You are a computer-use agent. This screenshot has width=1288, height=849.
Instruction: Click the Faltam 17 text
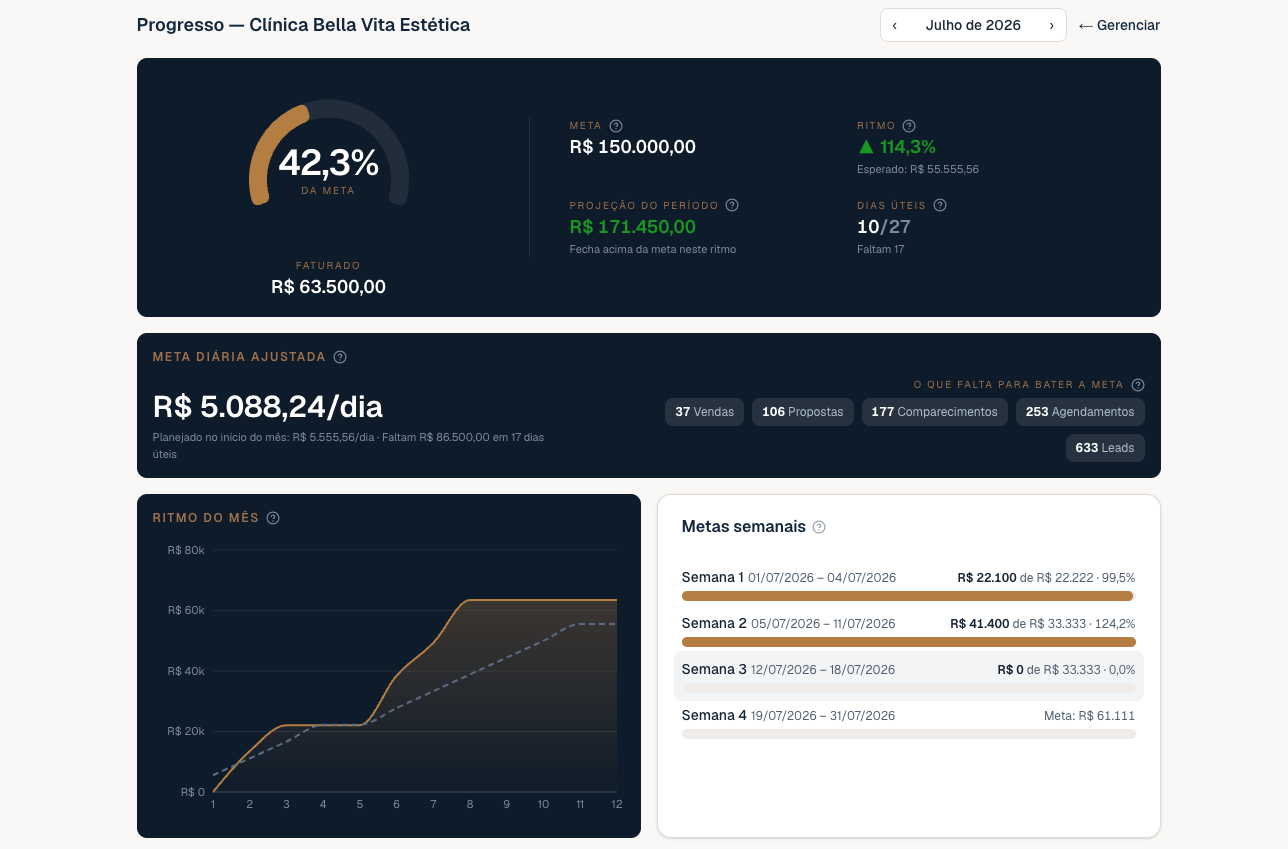880,249
